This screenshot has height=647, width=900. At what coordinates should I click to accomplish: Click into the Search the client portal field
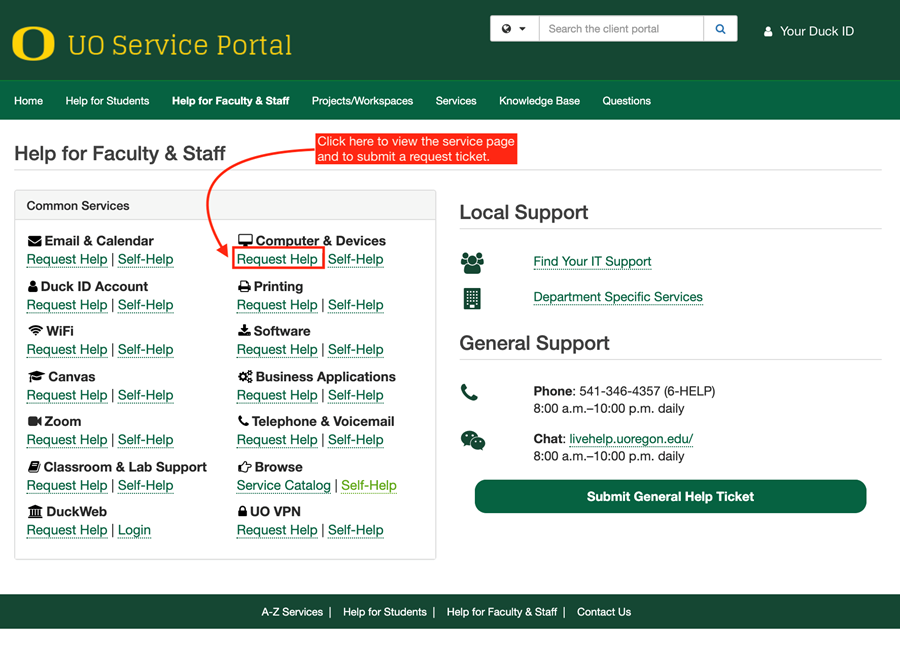click(x=621, y=29)
